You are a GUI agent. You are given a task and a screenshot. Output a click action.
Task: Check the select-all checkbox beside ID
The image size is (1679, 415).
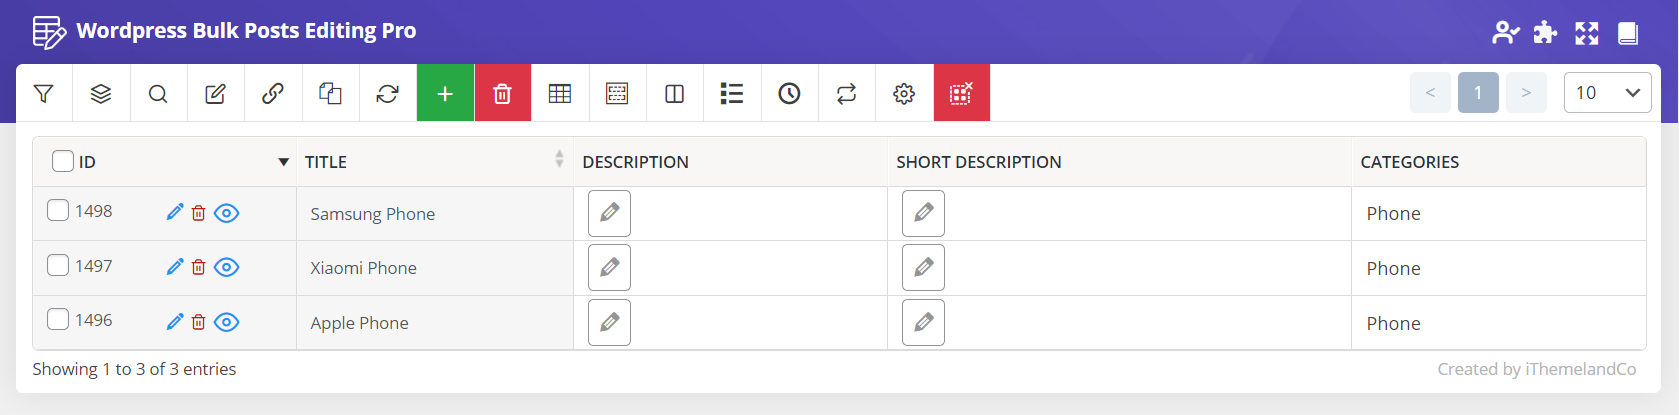63,161
